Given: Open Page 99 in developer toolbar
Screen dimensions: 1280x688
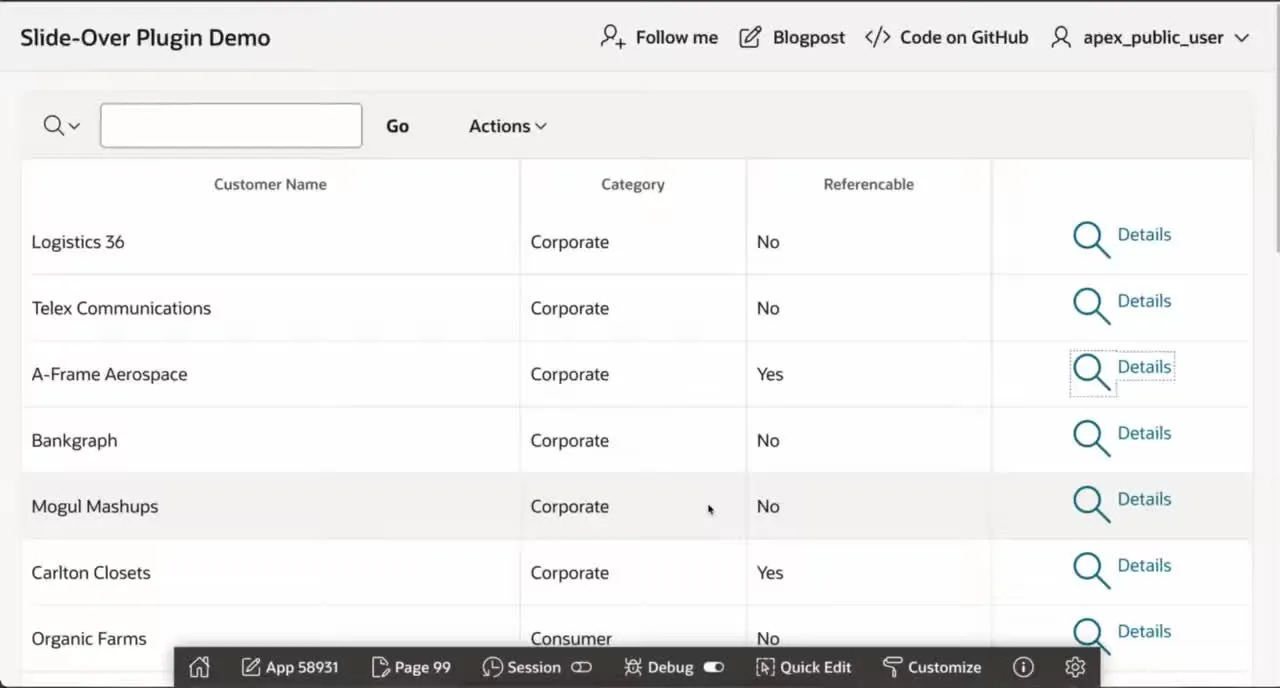Looking at the screenshot, I should click(411, 668).
